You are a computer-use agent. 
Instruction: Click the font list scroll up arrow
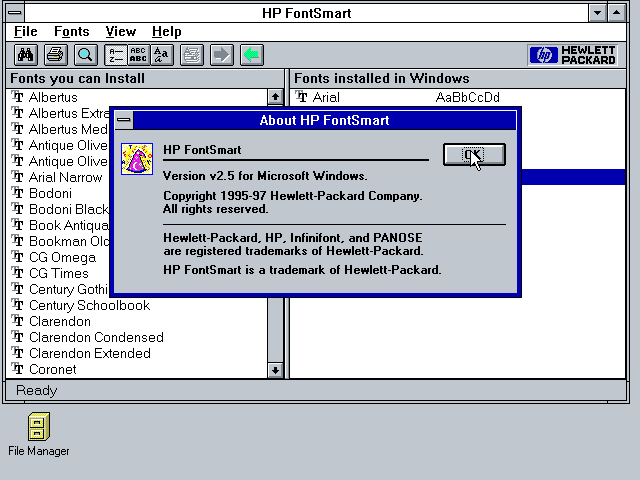tap(275, 97)
